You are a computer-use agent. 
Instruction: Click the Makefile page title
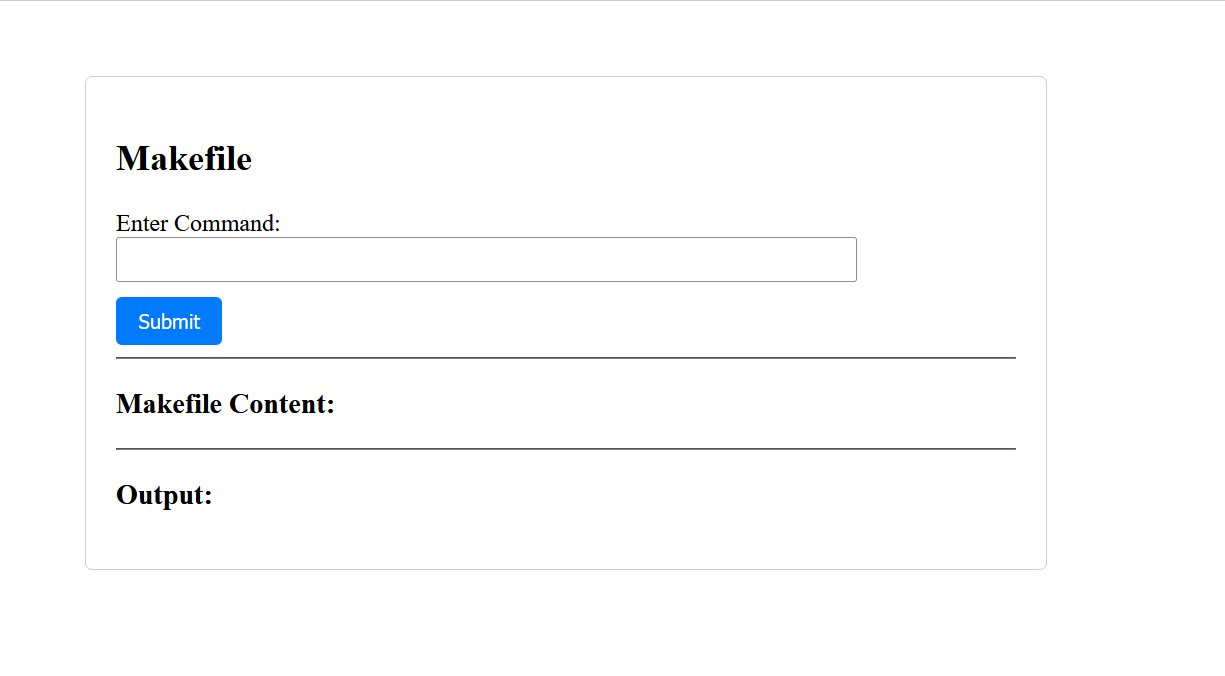pyautogui.click(x=184, y=159)
